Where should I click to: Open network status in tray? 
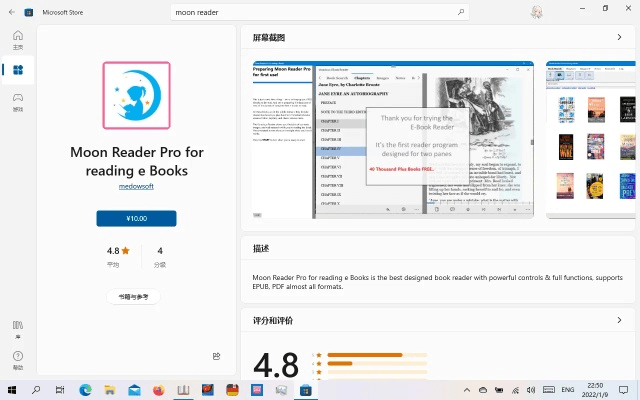pos(515,390)
